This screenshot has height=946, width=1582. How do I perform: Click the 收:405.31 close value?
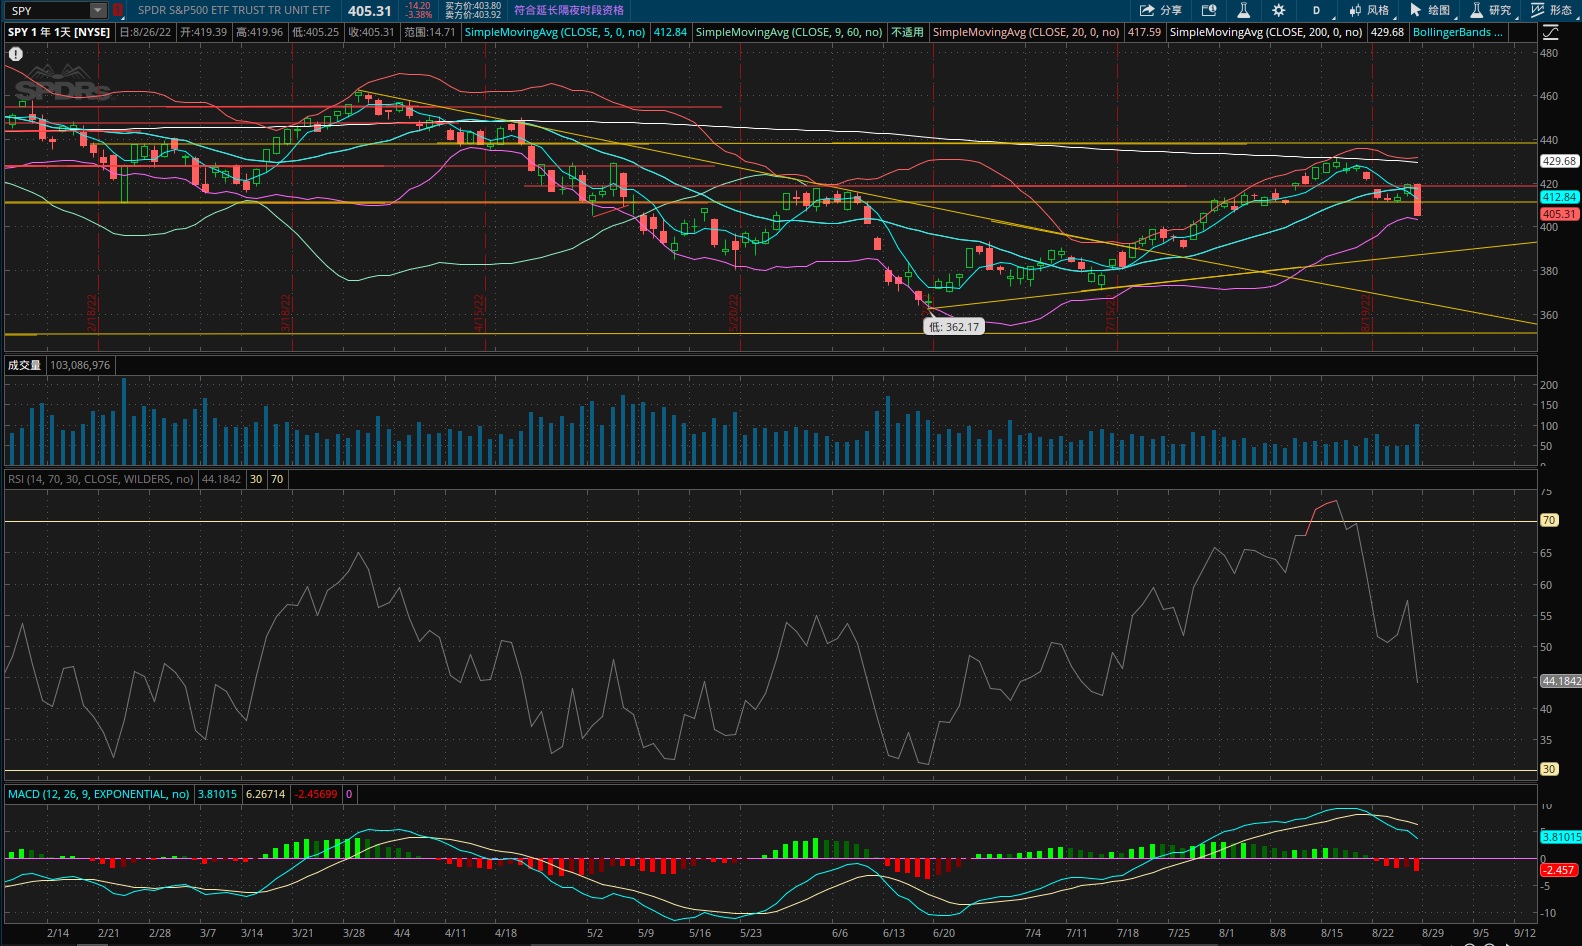coord(372,32)
